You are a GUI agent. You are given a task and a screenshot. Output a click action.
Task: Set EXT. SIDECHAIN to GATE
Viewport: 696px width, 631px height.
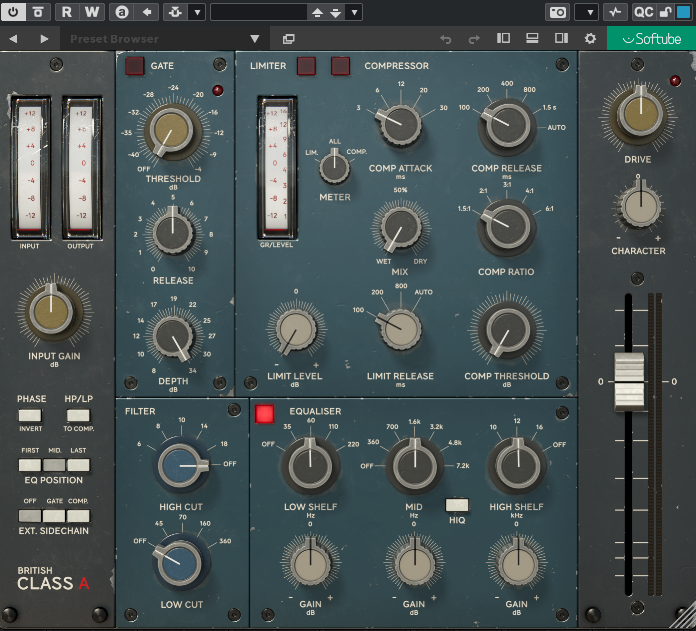coord(54,516)
